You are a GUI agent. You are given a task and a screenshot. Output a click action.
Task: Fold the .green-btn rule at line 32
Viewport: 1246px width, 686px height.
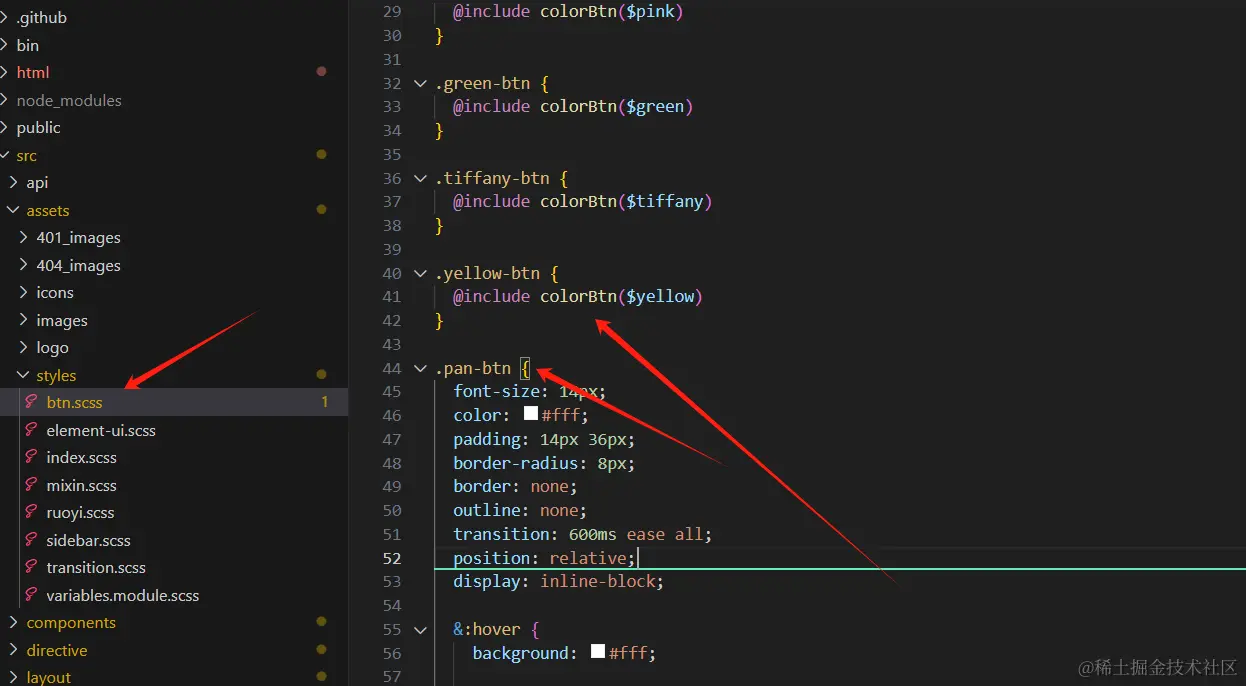pyautogui.click(x=421, y=83)
